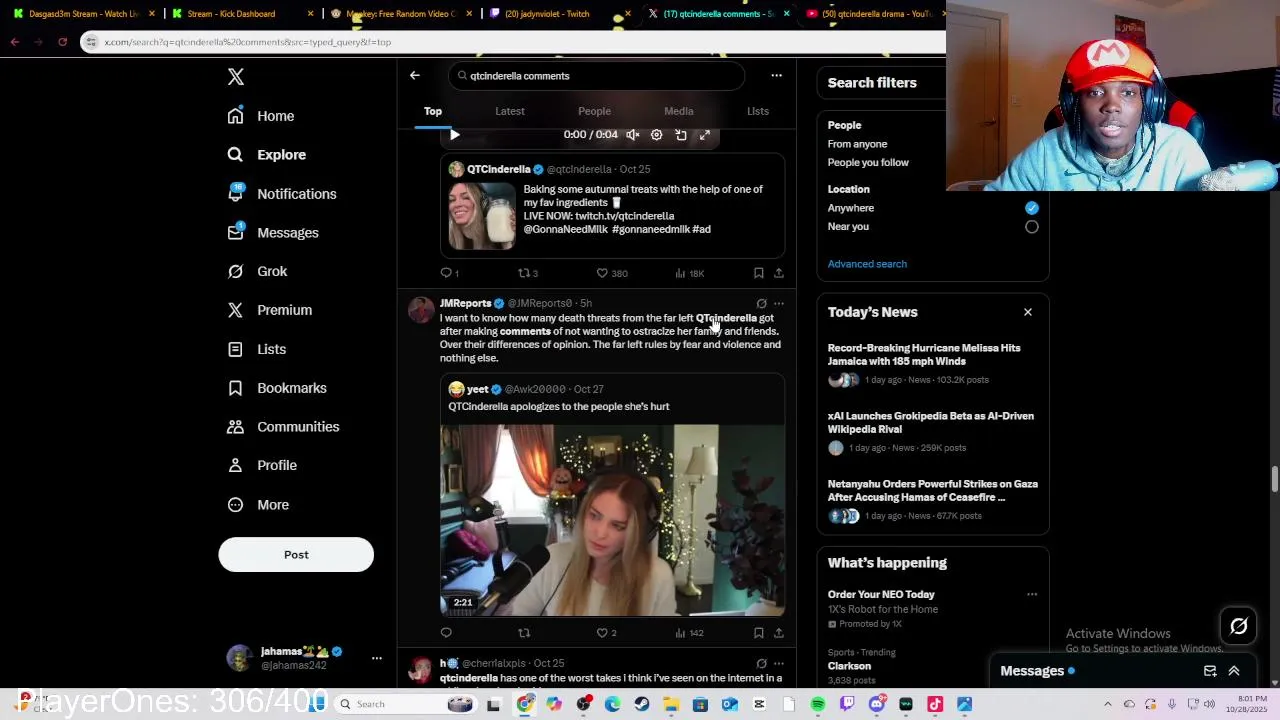Switch to the Media tab

click(x=679, y=111)
